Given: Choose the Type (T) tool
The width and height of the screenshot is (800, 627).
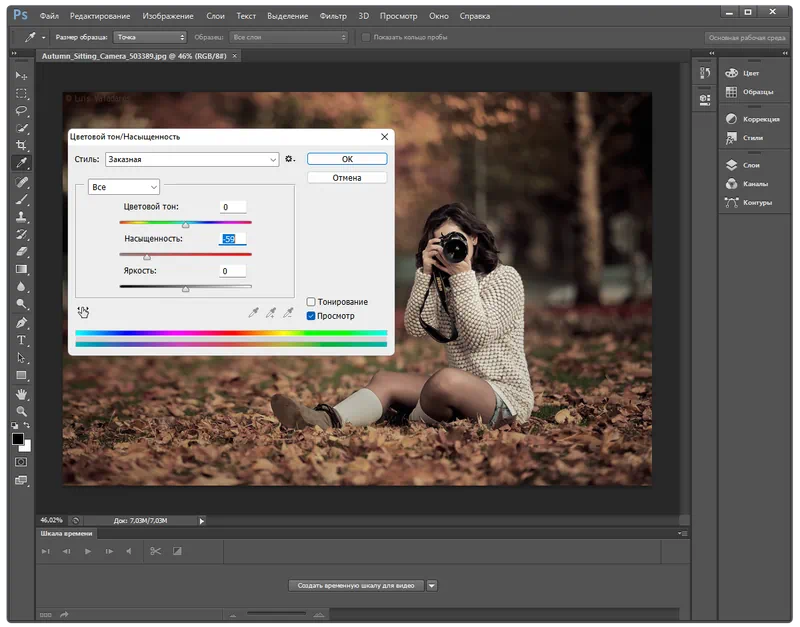Looking at the screenshot, I should pyautogui.click(x=21, y=340).
